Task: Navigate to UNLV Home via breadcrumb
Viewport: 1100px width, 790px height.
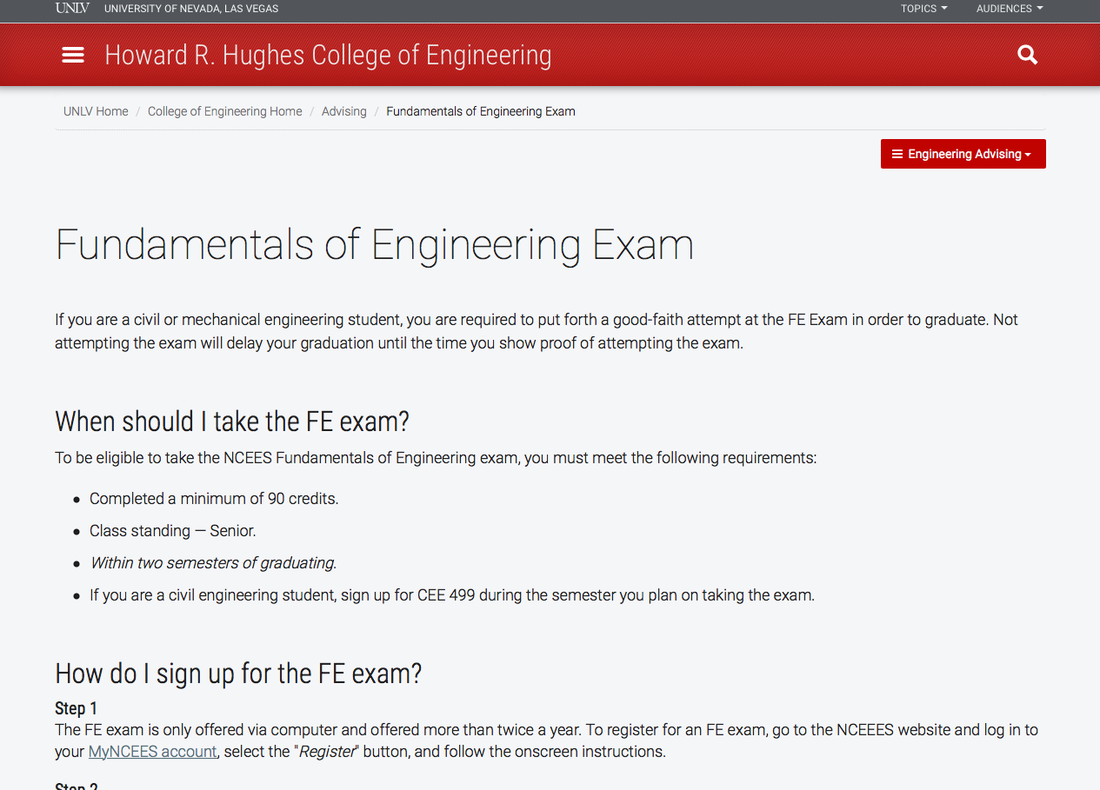Action: point(95,111)
